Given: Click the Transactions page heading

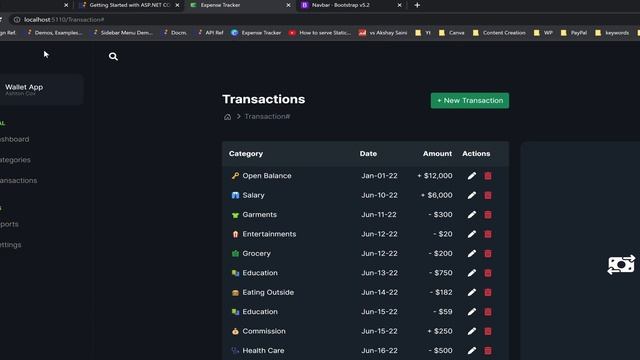Looking at the screenshot, I should pos(264,99).
